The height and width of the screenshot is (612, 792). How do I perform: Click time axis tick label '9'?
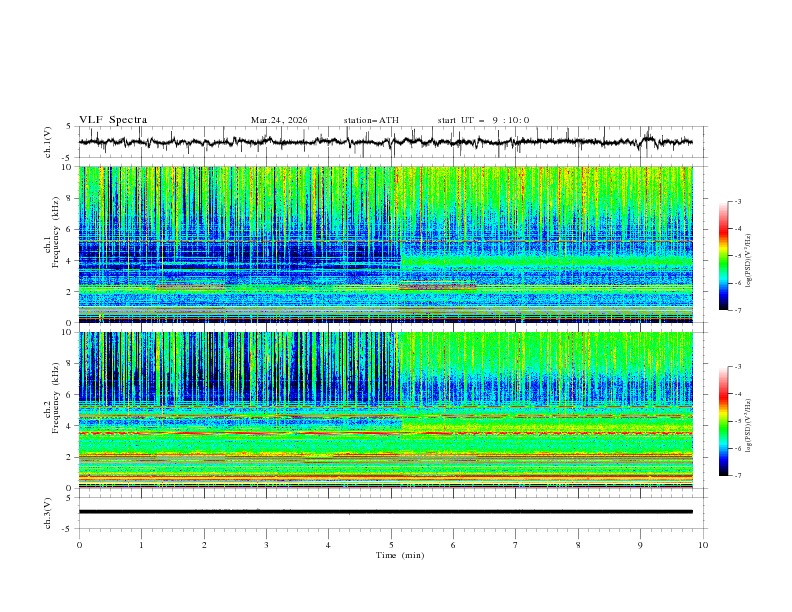[640, 545]
